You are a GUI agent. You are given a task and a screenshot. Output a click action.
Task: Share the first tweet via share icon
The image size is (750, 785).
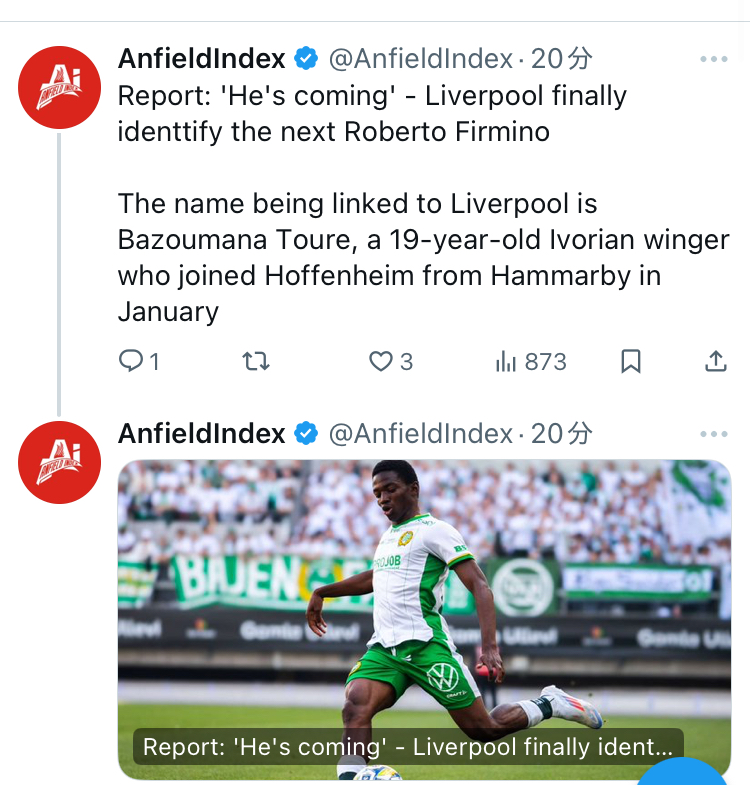[716, 361]
